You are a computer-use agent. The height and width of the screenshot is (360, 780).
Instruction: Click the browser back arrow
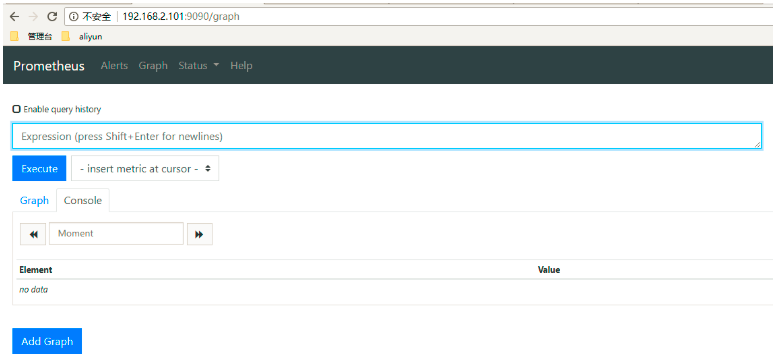pyautogui.click(x=14, y=16)
